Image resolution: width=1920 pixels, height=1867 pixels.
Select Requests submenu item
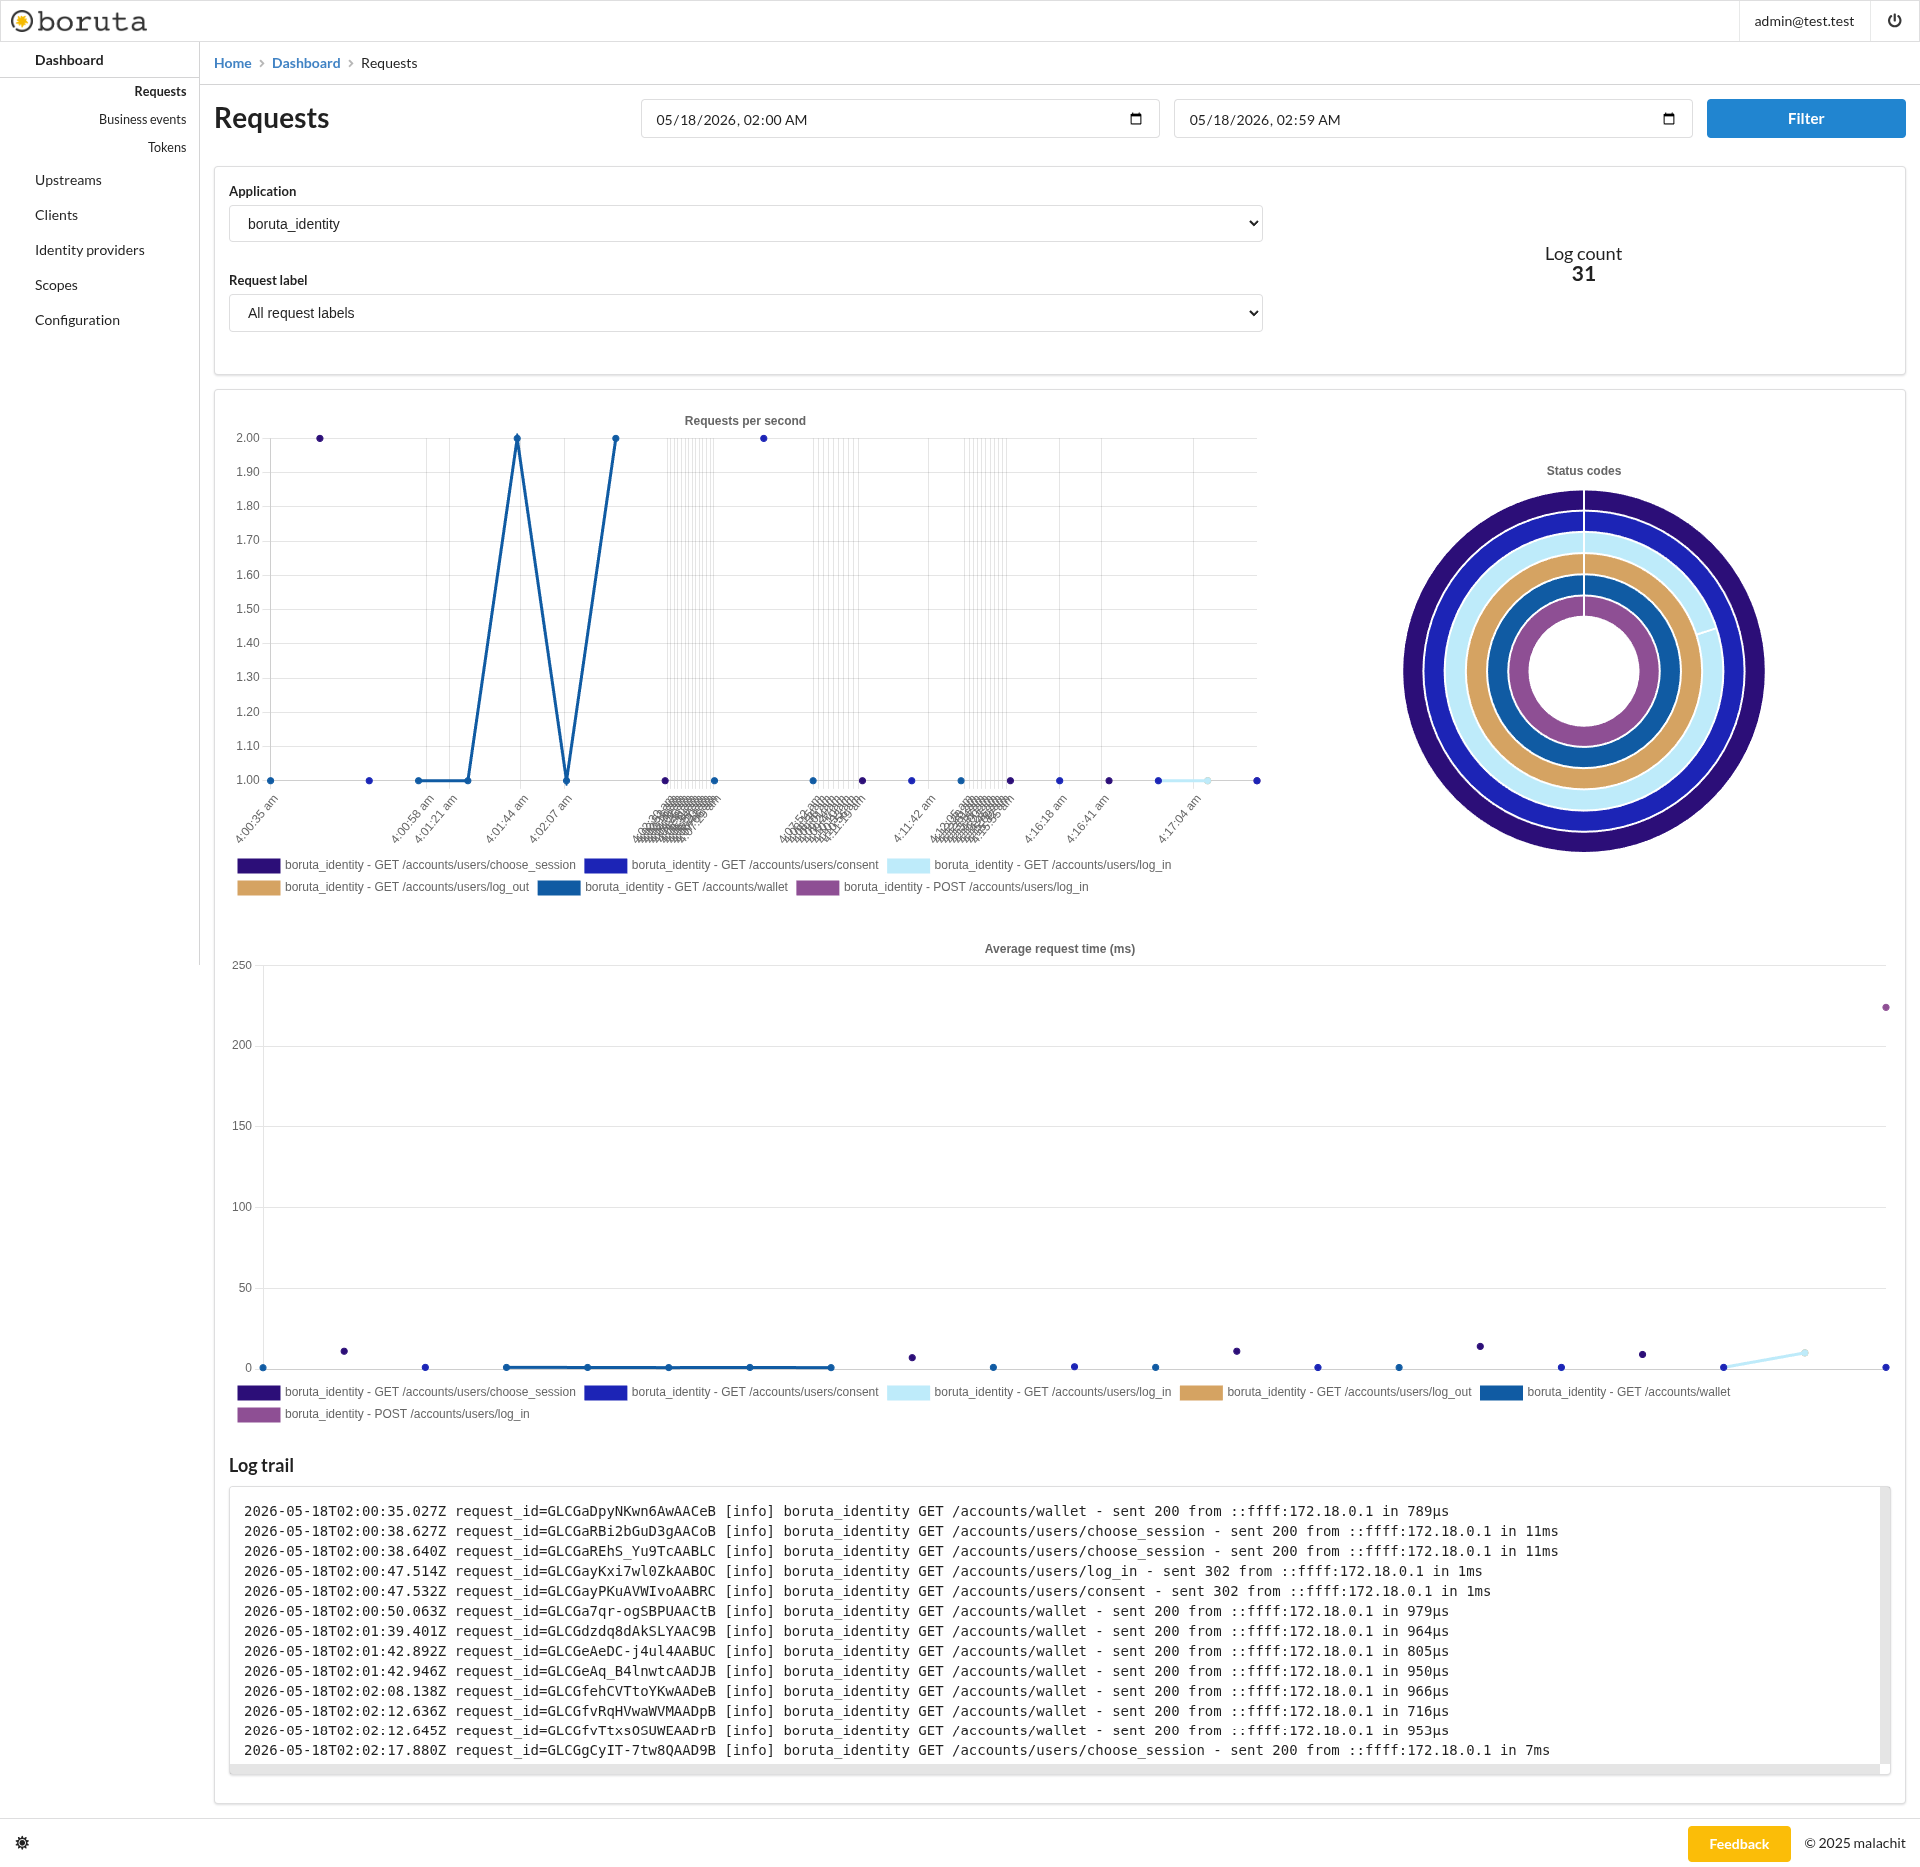(160, 91)
